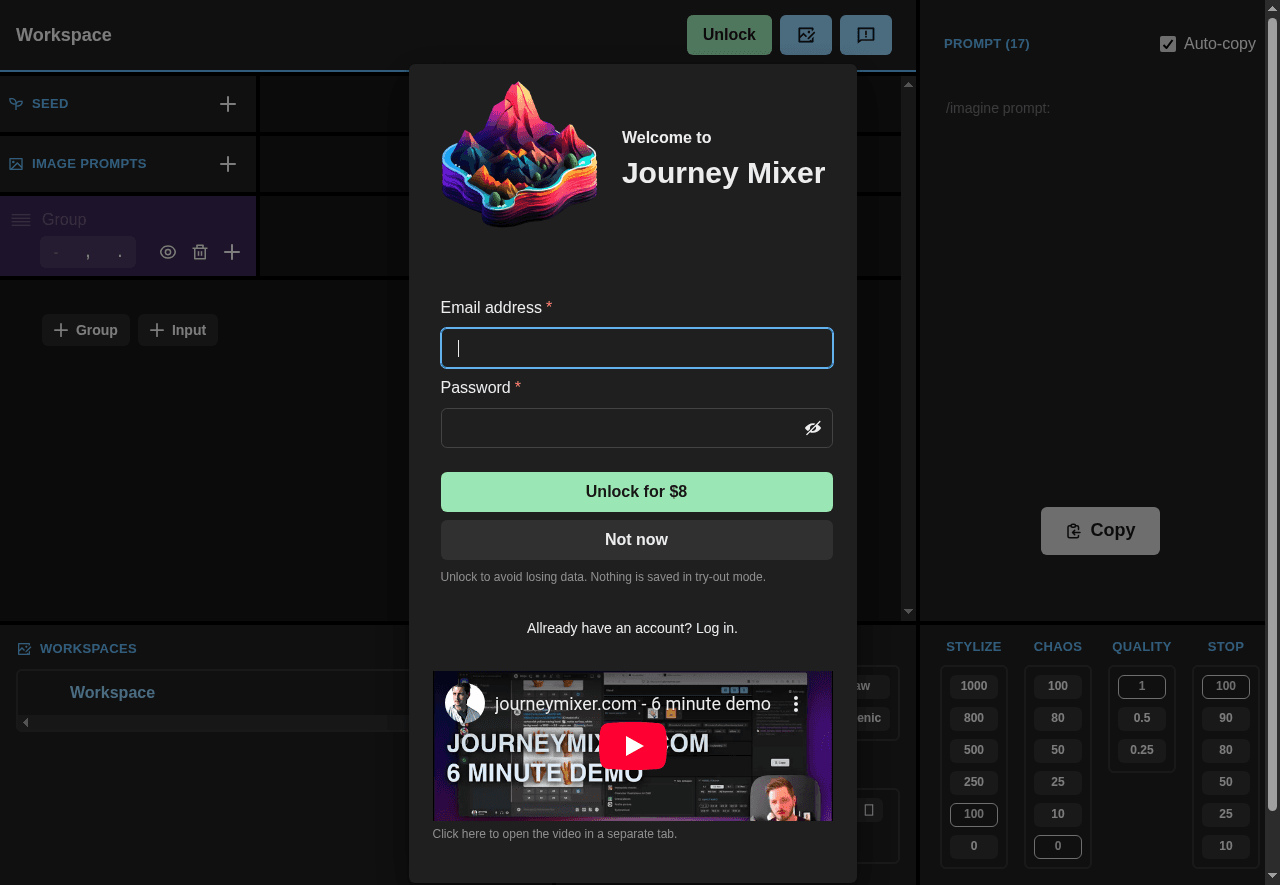The width and height of the screenshot is (1280, 885).
Task: Open the PROMPT (17) panel header
Action: 986,43
